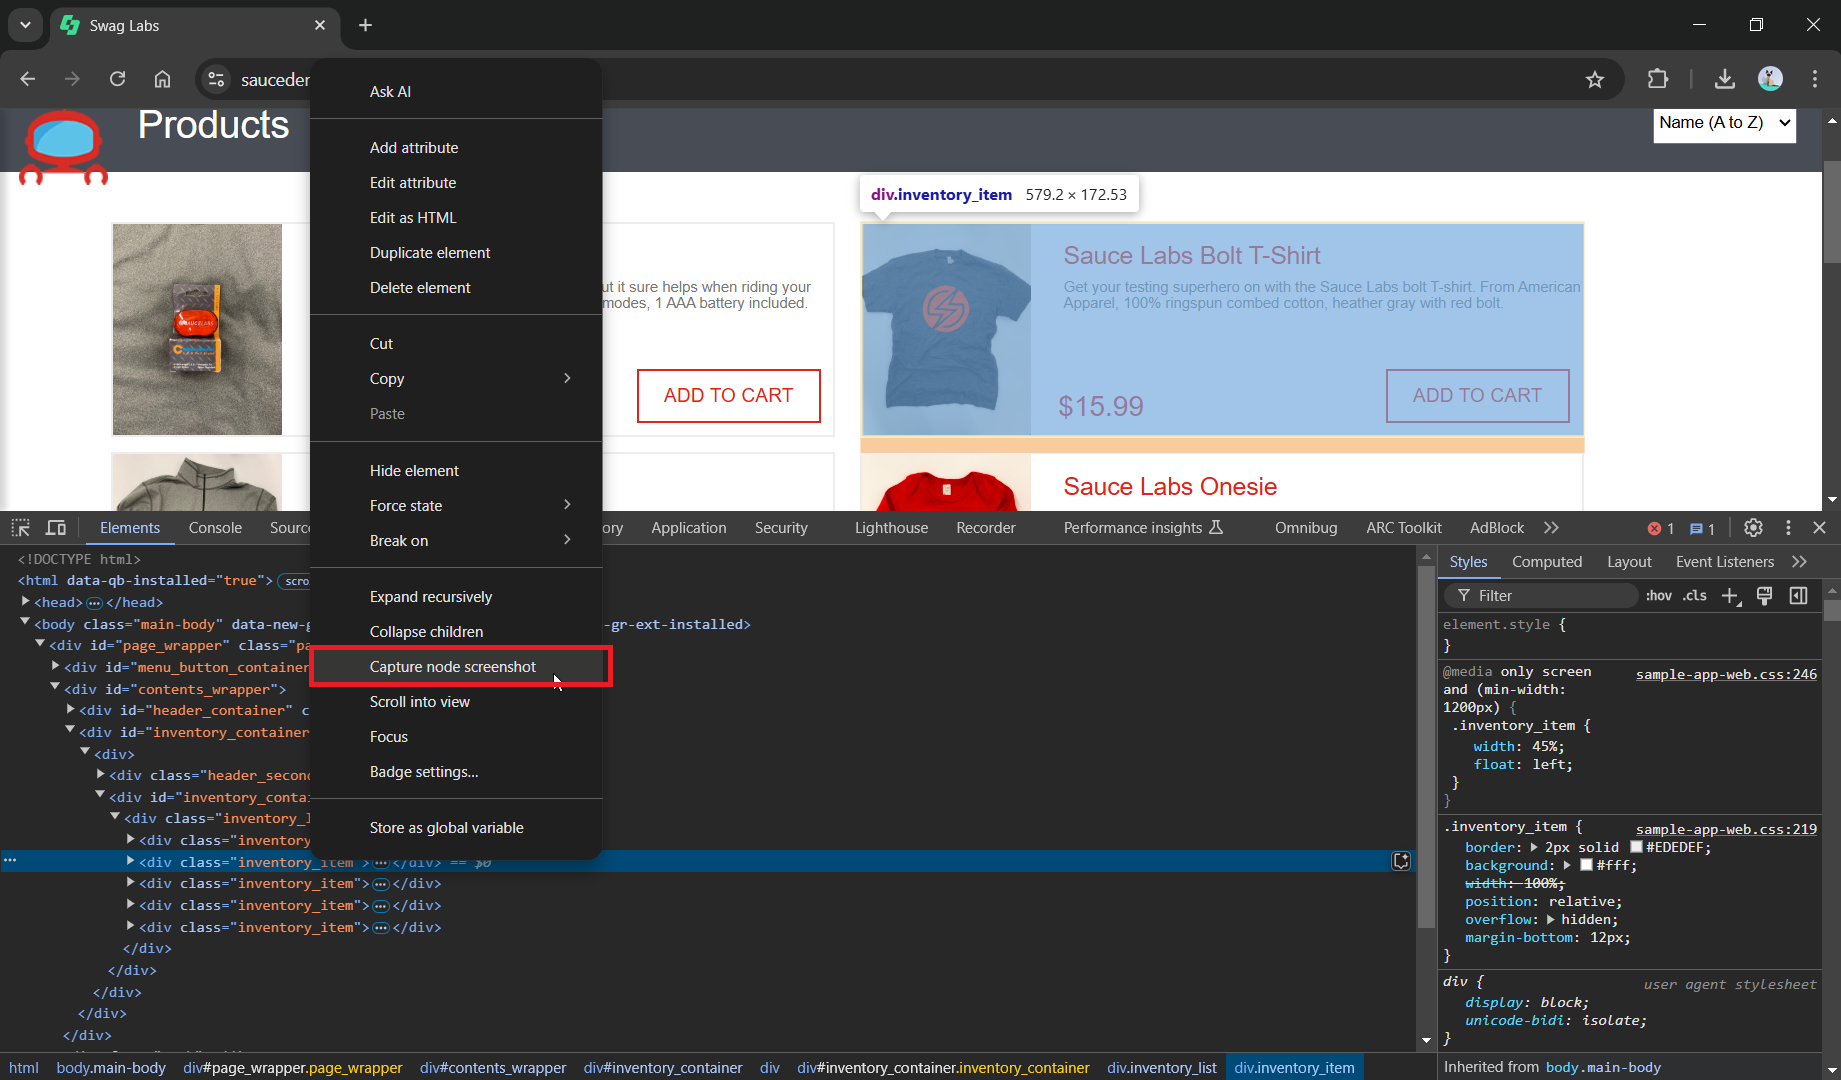Toggle the device toolbar emulation icon
Viewport: 1841px width, 1080px height.
(56, 527)
